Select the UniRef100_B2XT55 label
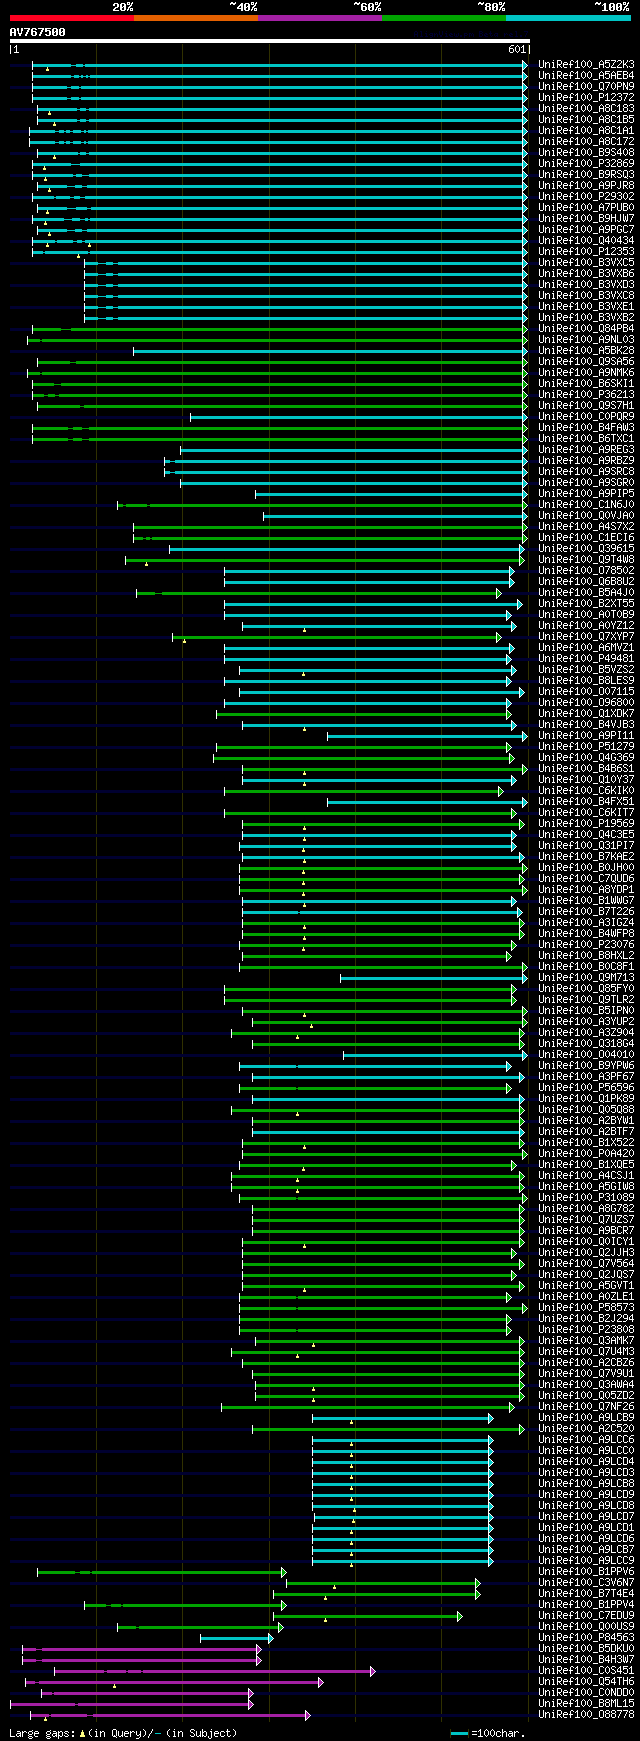 [x=586, y=604]
